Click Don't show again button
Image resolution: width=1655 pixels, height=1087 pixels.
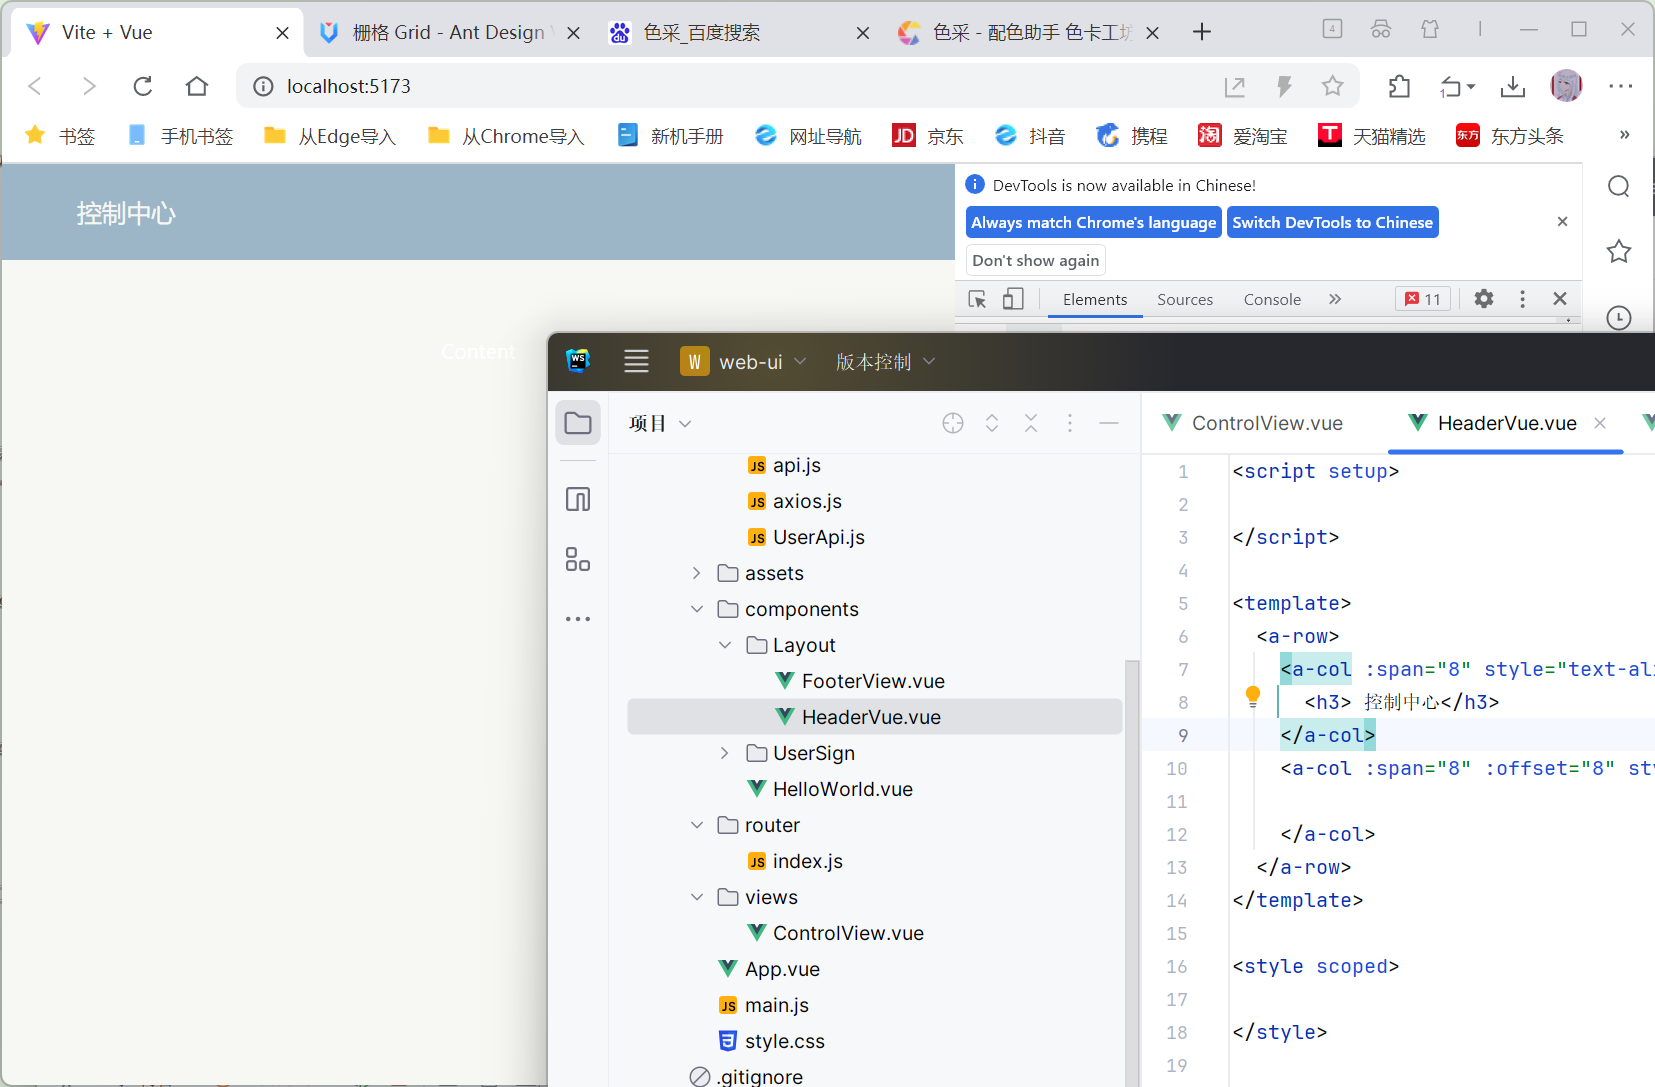pyautogui.click(x=1036, y=260)
